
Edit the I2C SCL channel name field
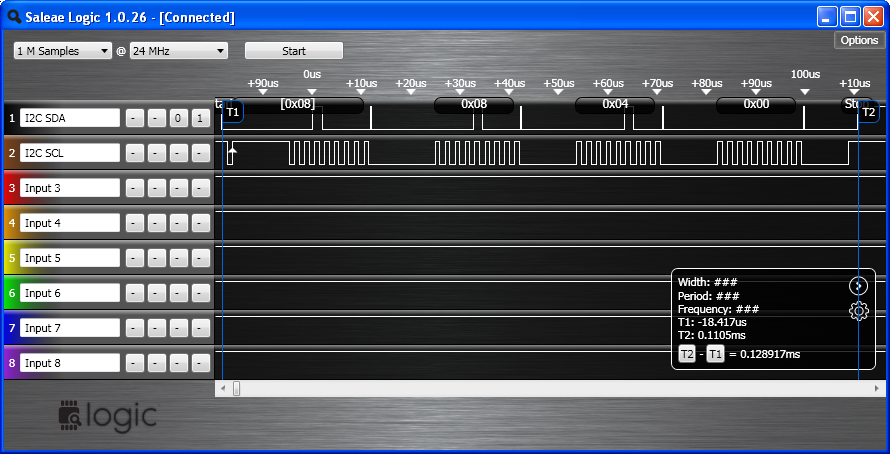(x=70, y=153)
